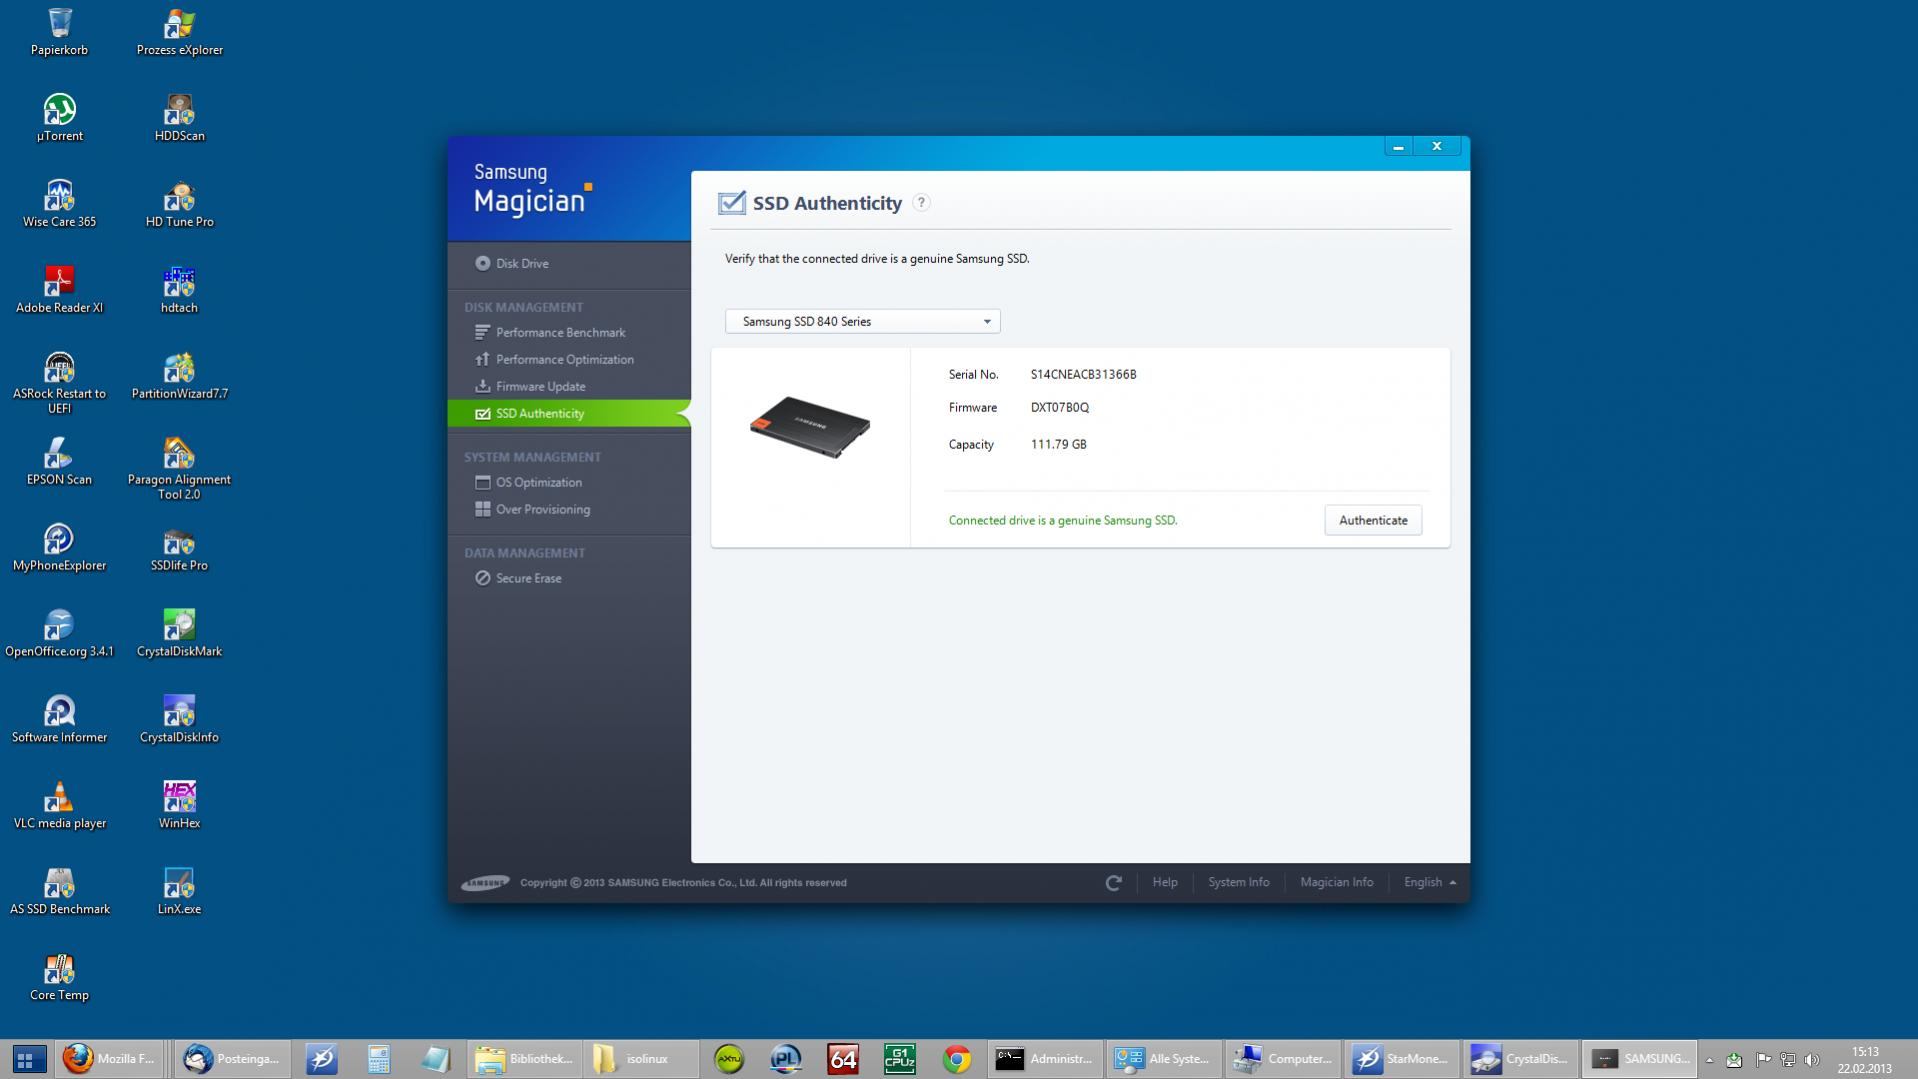Switch to Bibliothek taskbar button
Image resolution: width=1918 pixels, height=1079 pixels.
point(524,1059)
